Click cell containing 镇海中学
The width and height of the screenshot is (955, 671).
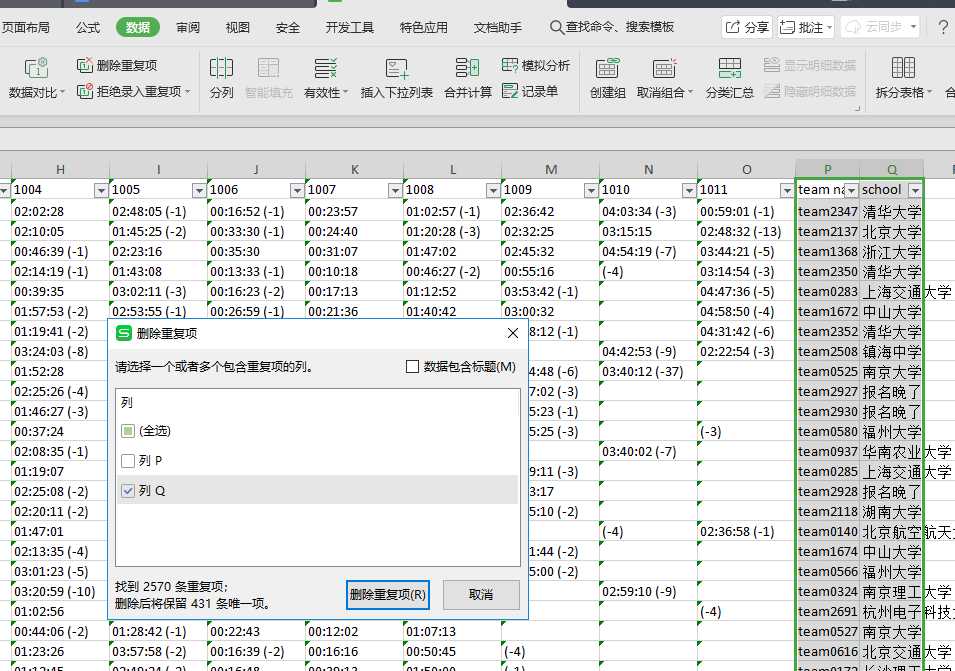tap(892, 351)
